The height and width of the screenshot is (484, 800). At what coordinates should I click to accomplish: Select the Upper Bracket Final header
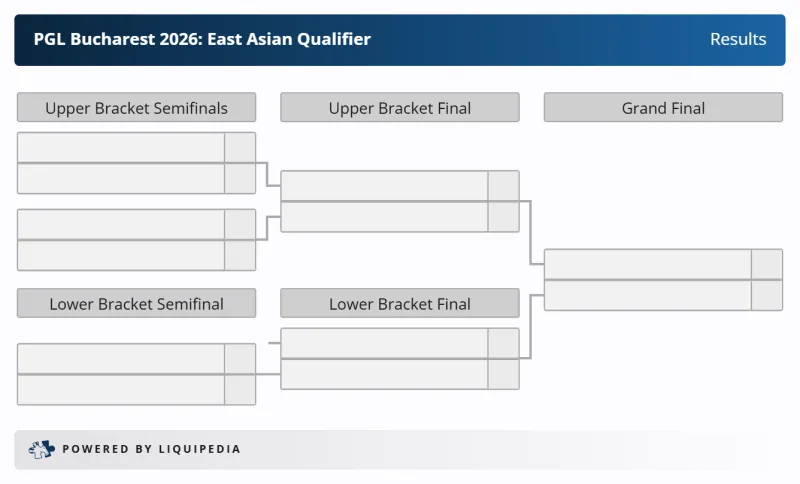coord(400,108)
